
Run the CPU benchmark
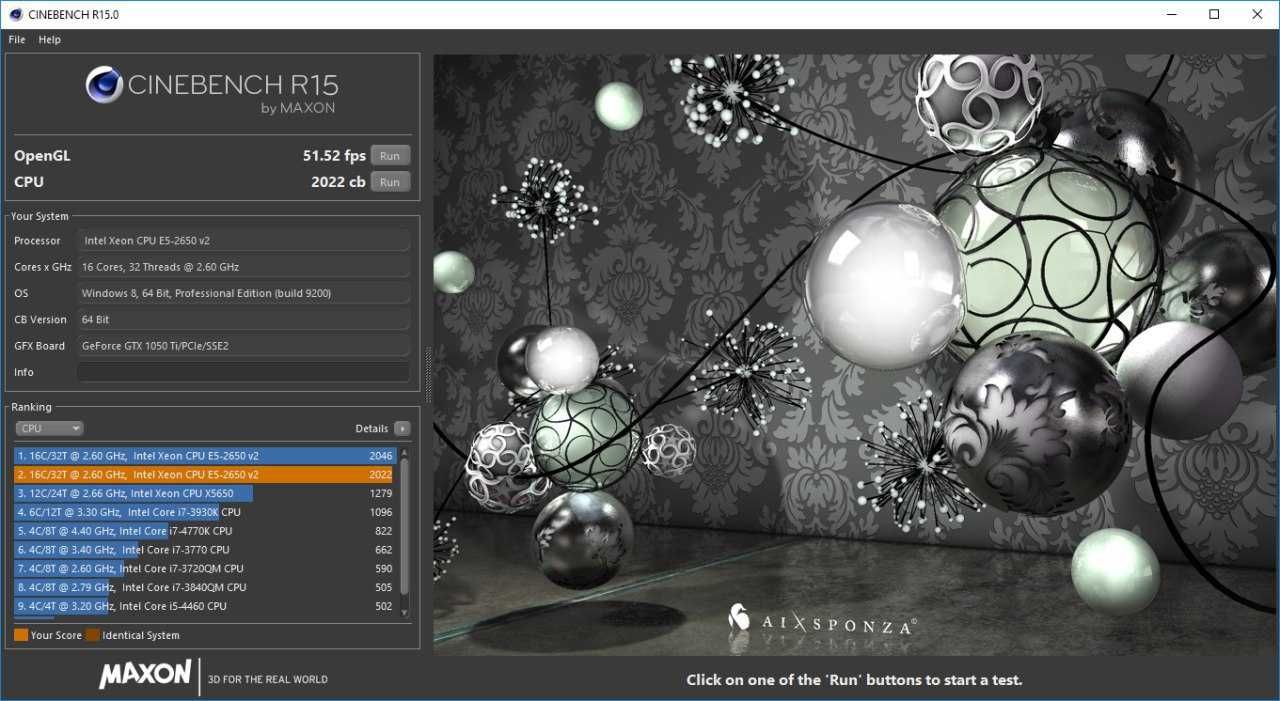(390, 182)
